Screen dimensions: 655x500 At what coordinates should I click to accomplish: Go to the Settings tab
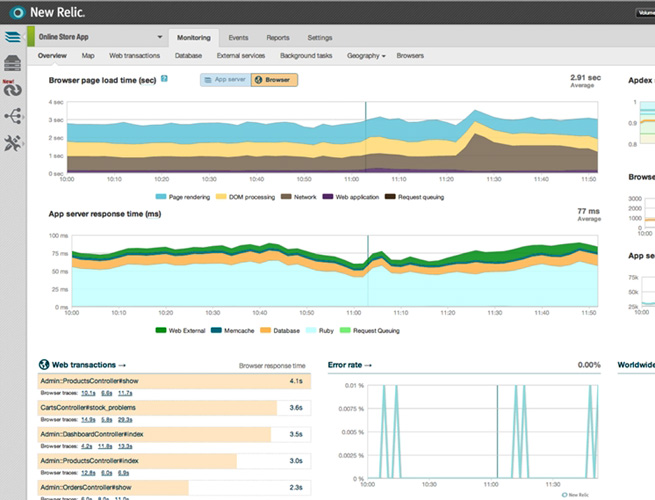pyautogui.click(x=320, y=38)
